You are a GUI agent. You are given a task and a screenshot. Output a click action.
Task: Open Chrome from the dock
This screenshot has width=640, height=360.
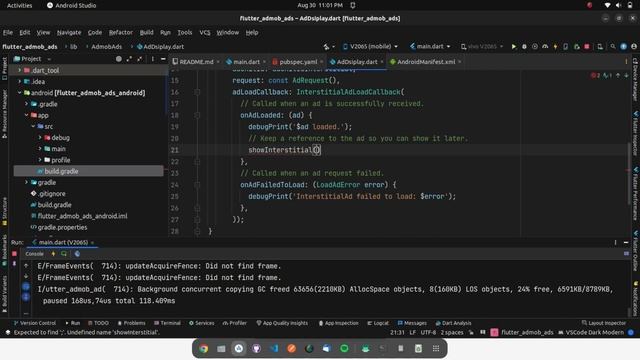tap(204, 348)
